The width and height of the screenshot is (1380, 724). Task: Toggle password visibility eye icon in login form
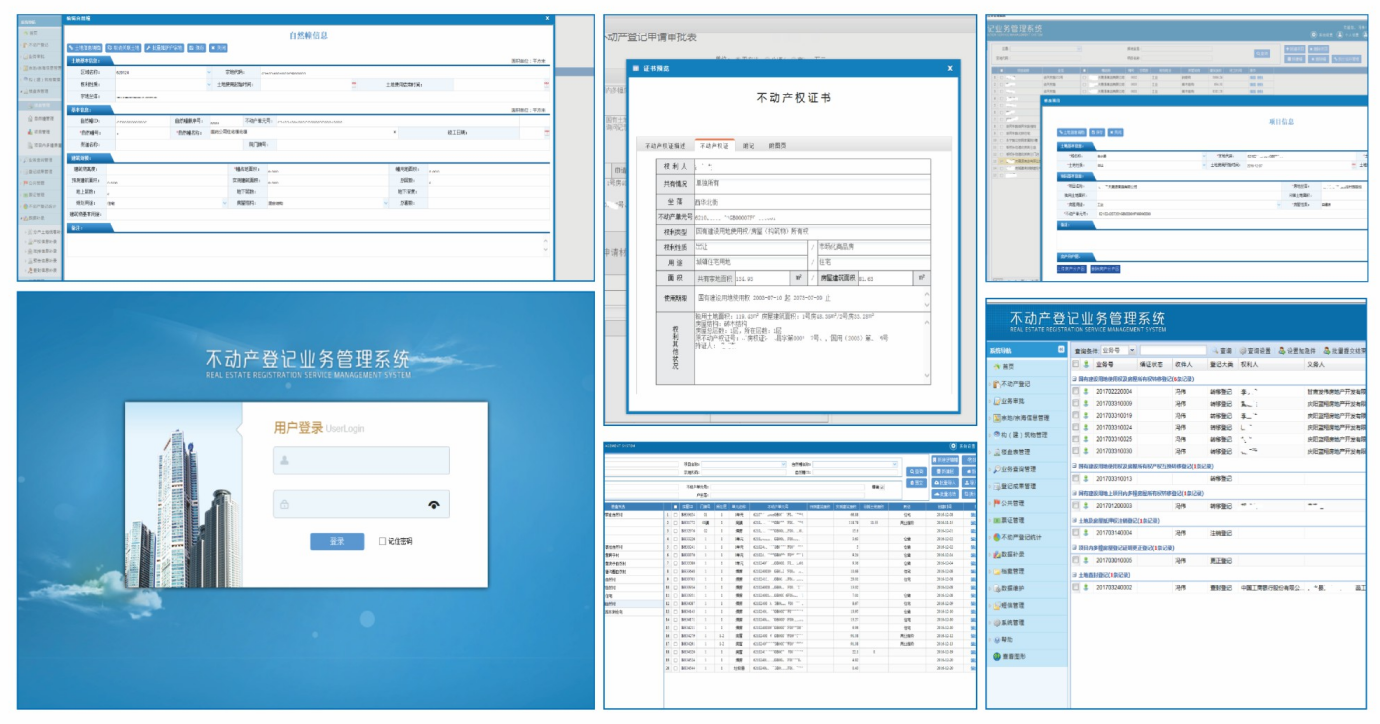433,505
